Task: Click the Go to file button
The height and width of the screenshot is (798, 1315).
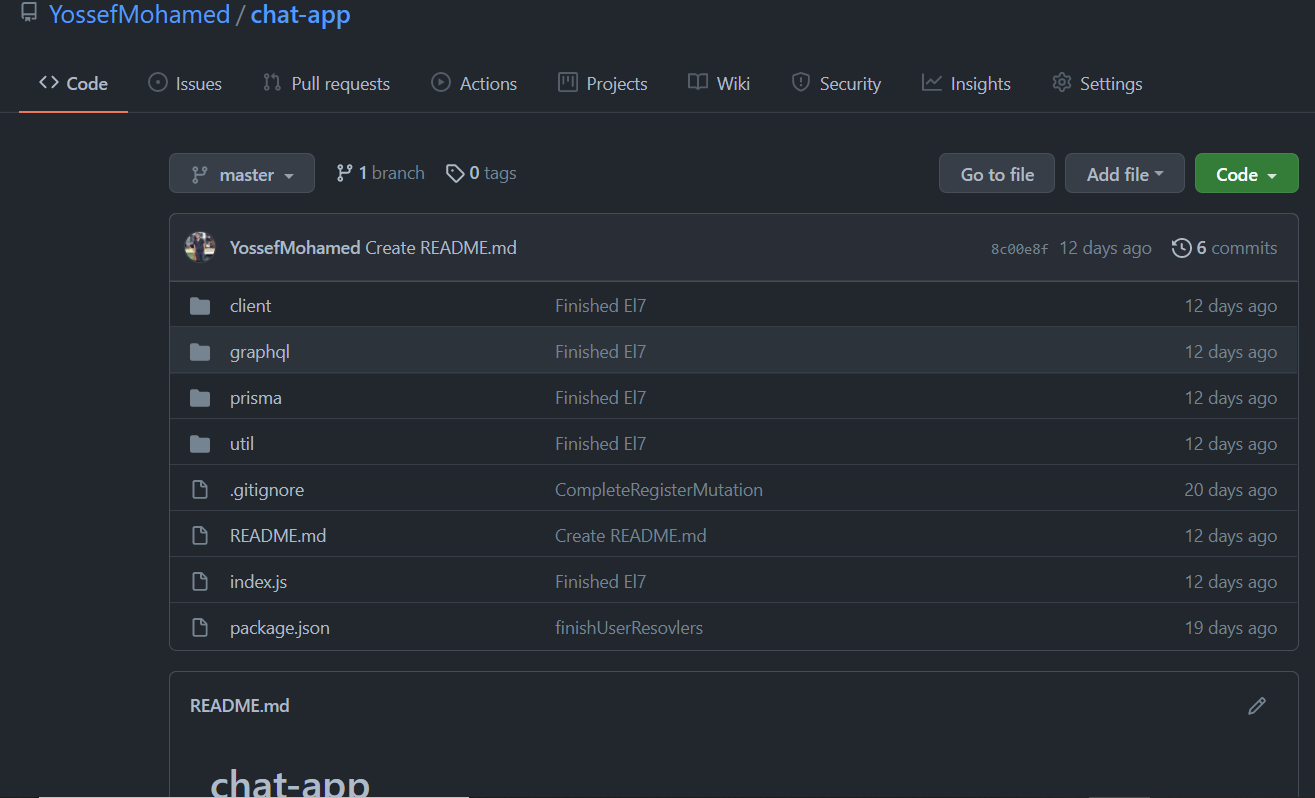Action: click(996, 173)
